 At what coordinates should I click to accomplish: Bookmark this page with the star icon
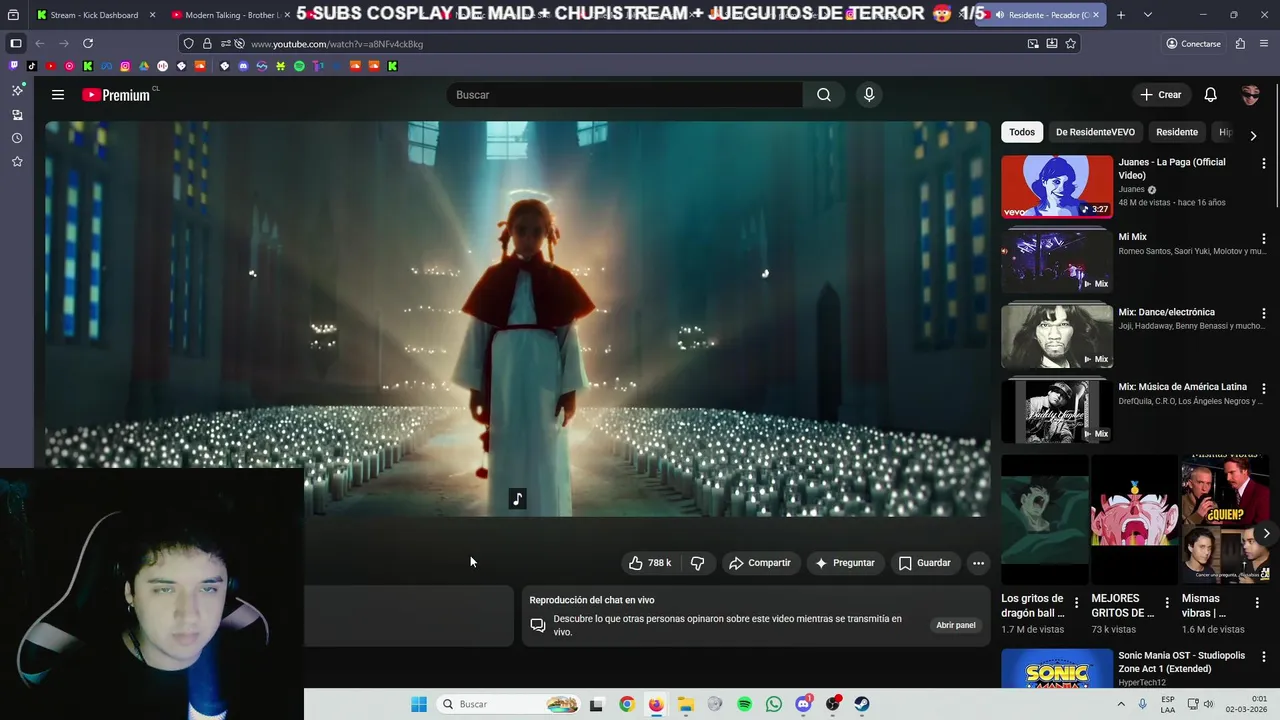tap(1071, 44)
